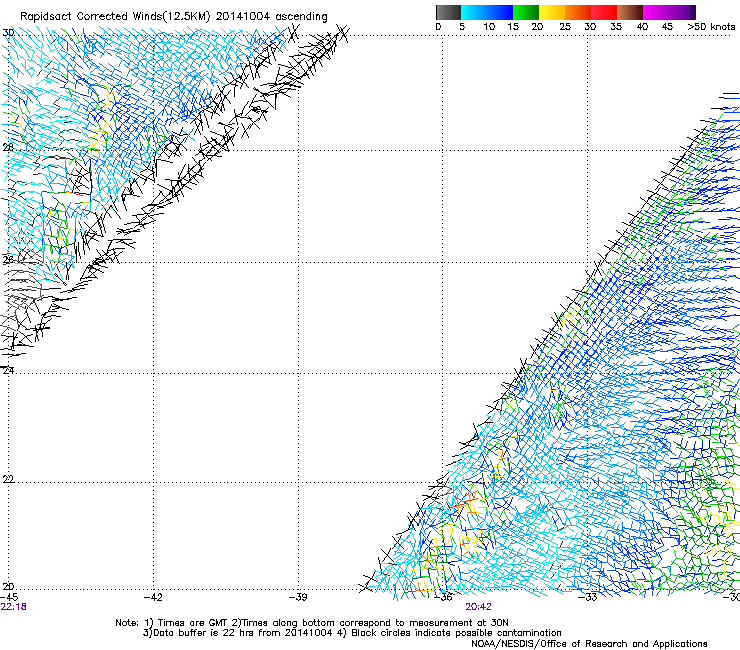Click the latitude label 22

[8, 479]
